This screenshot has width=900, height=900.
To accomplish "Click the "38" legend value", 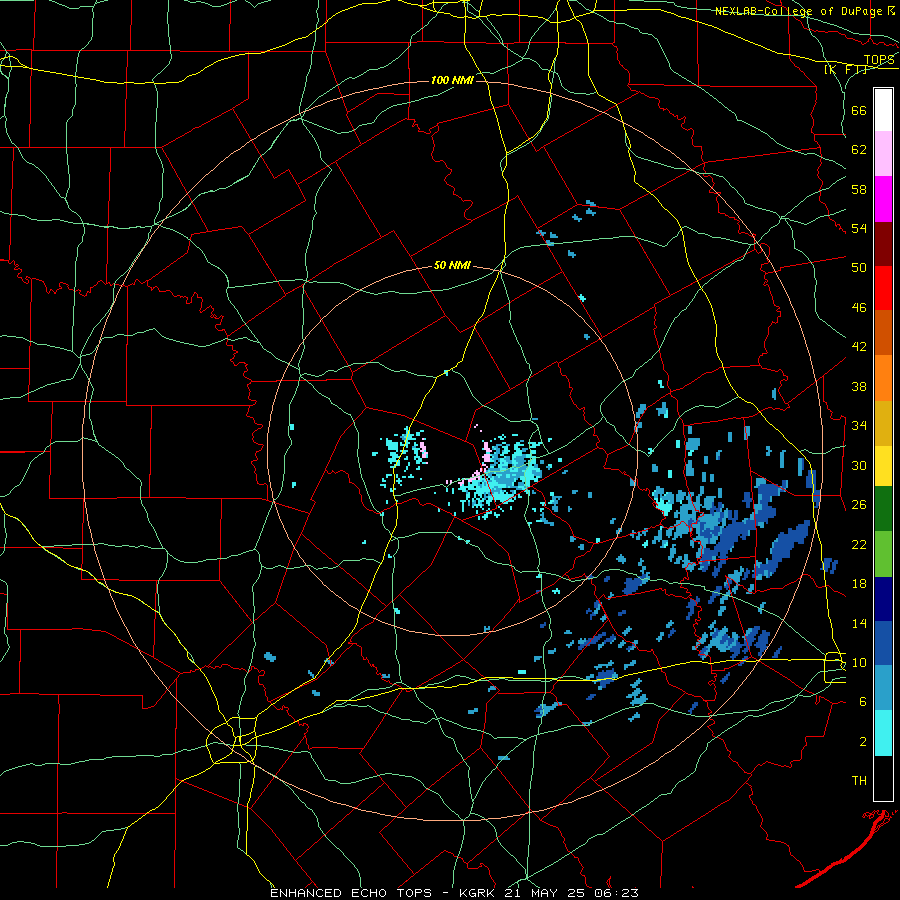I will tap(859, 387).
